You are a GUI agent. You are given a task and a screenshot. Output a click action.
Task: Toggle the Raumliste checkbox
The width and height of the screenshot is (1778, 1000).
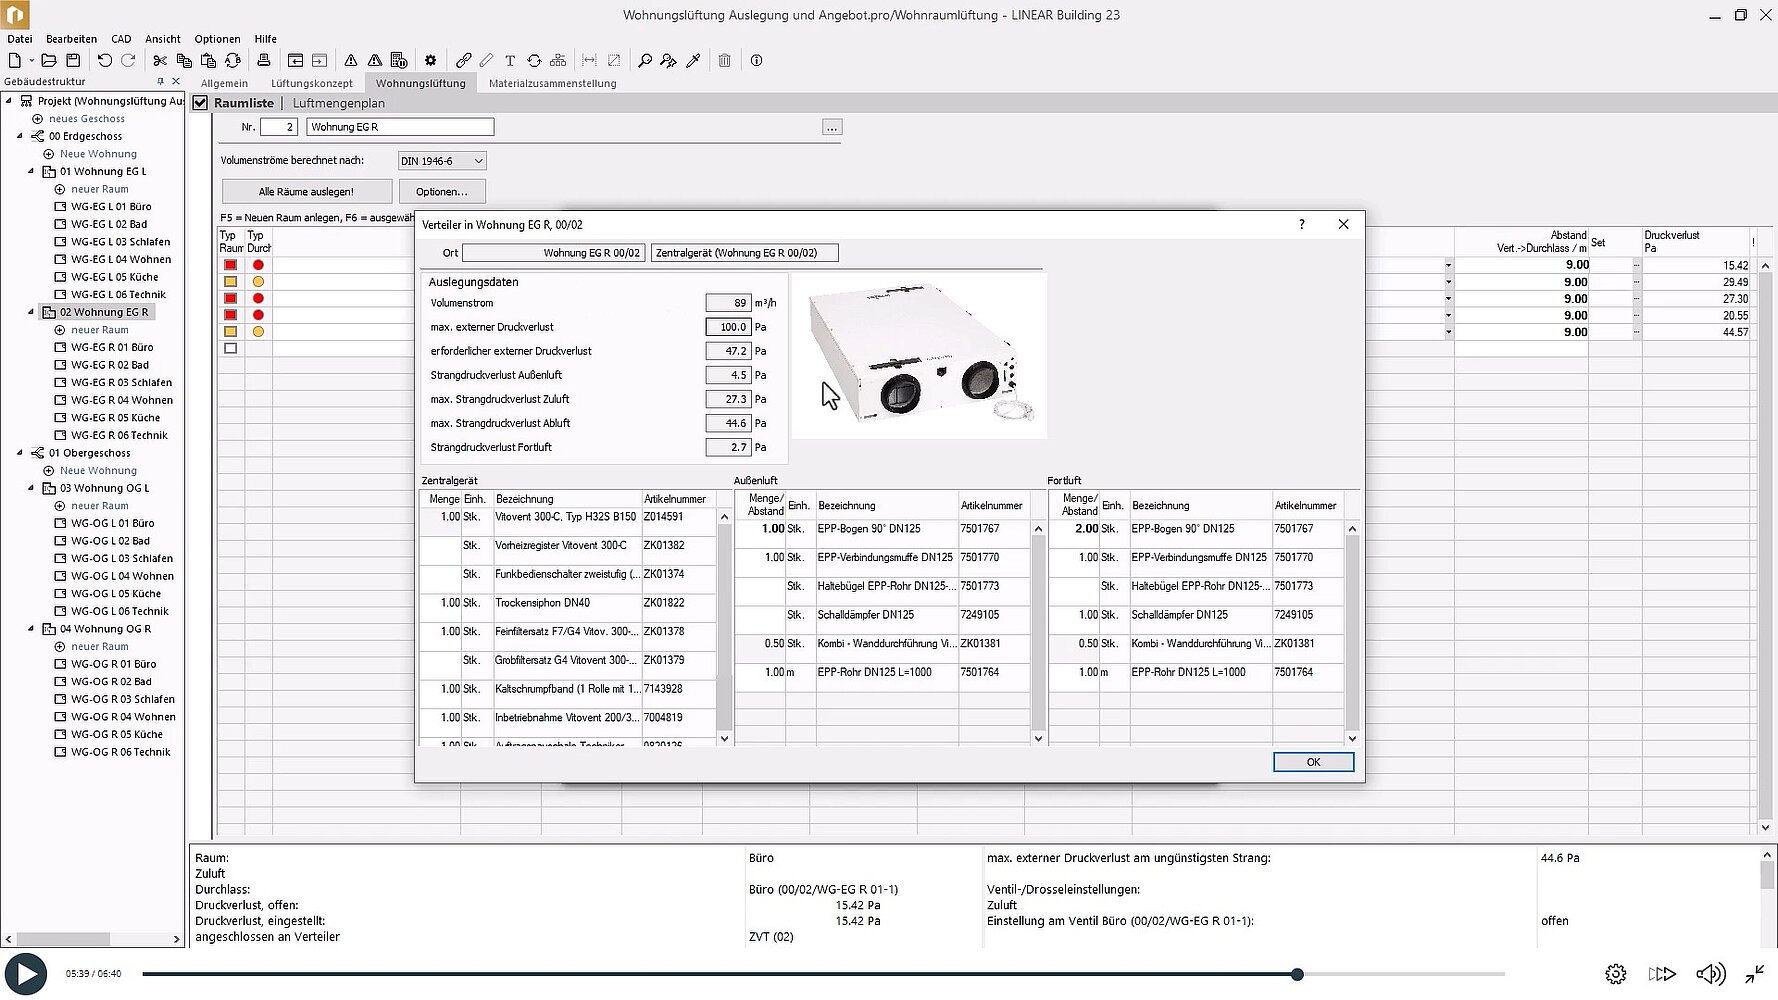point(201,103)
